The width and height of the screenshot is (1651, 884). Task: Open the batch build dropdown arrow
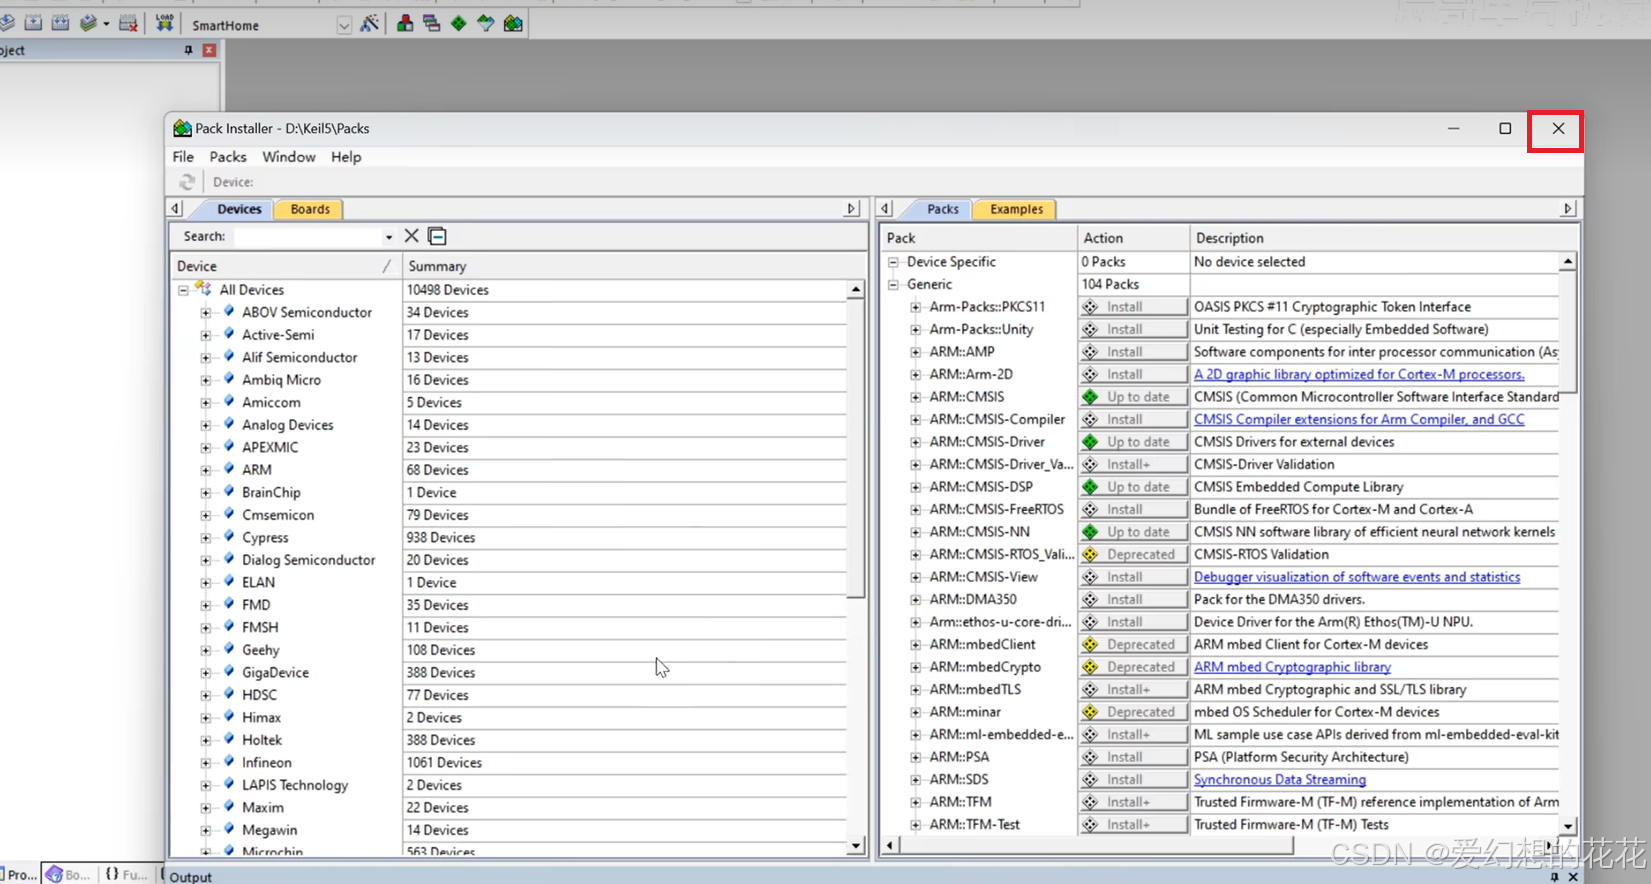coord(106,24)
